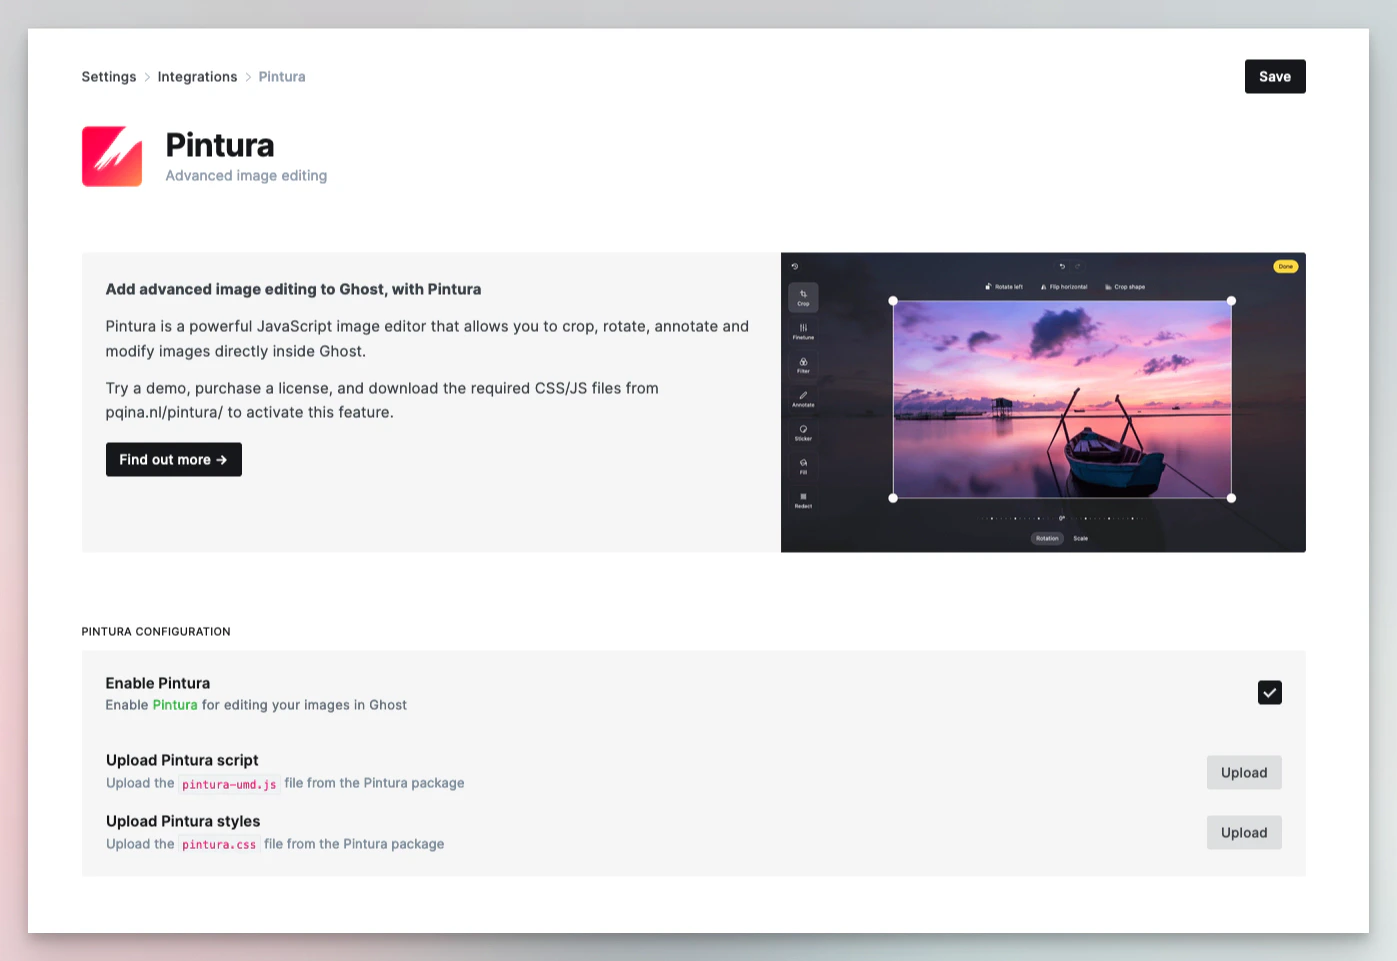Choose the Redact tool

coord(803,500)
